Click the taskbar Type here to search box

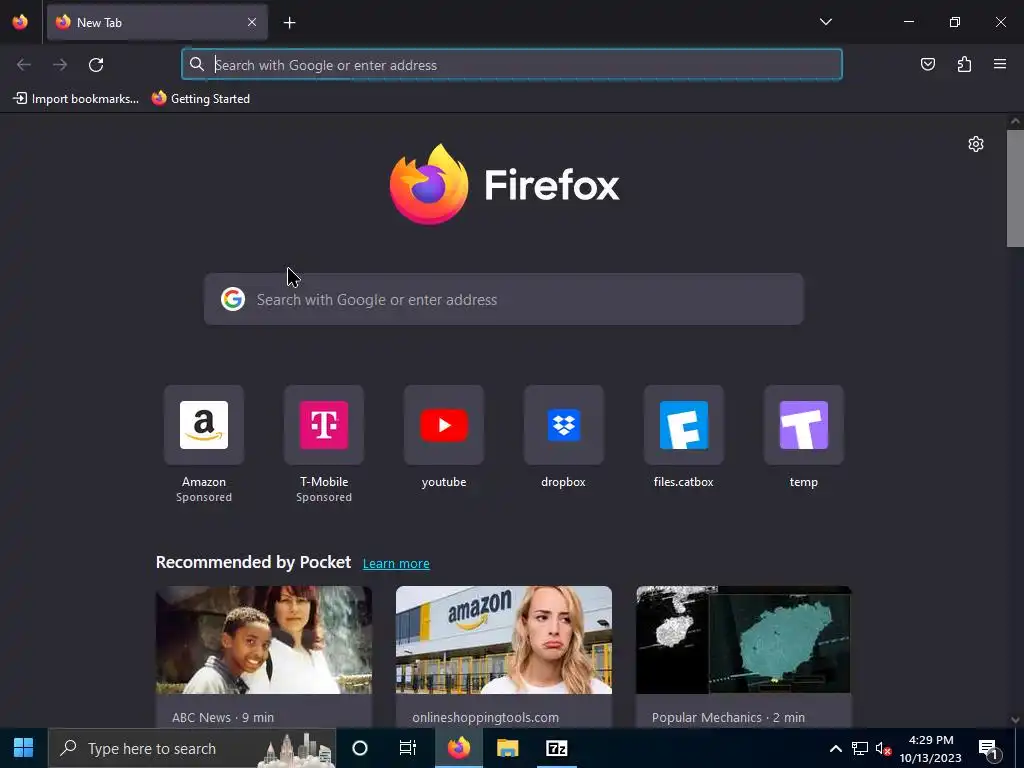coord(192,748)
